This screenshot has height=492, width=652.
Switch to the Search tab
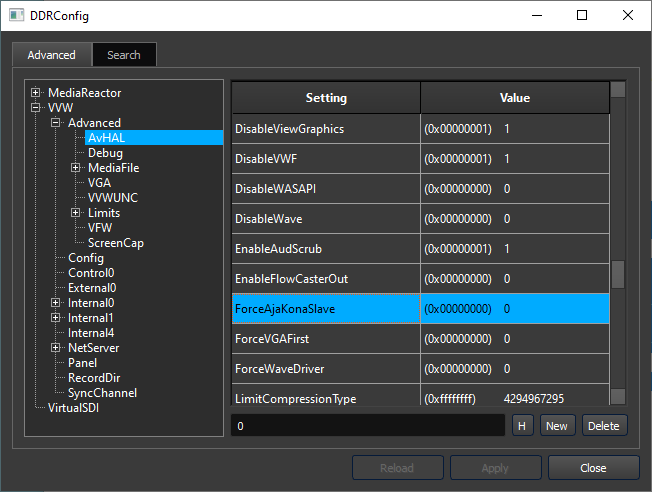124,54
